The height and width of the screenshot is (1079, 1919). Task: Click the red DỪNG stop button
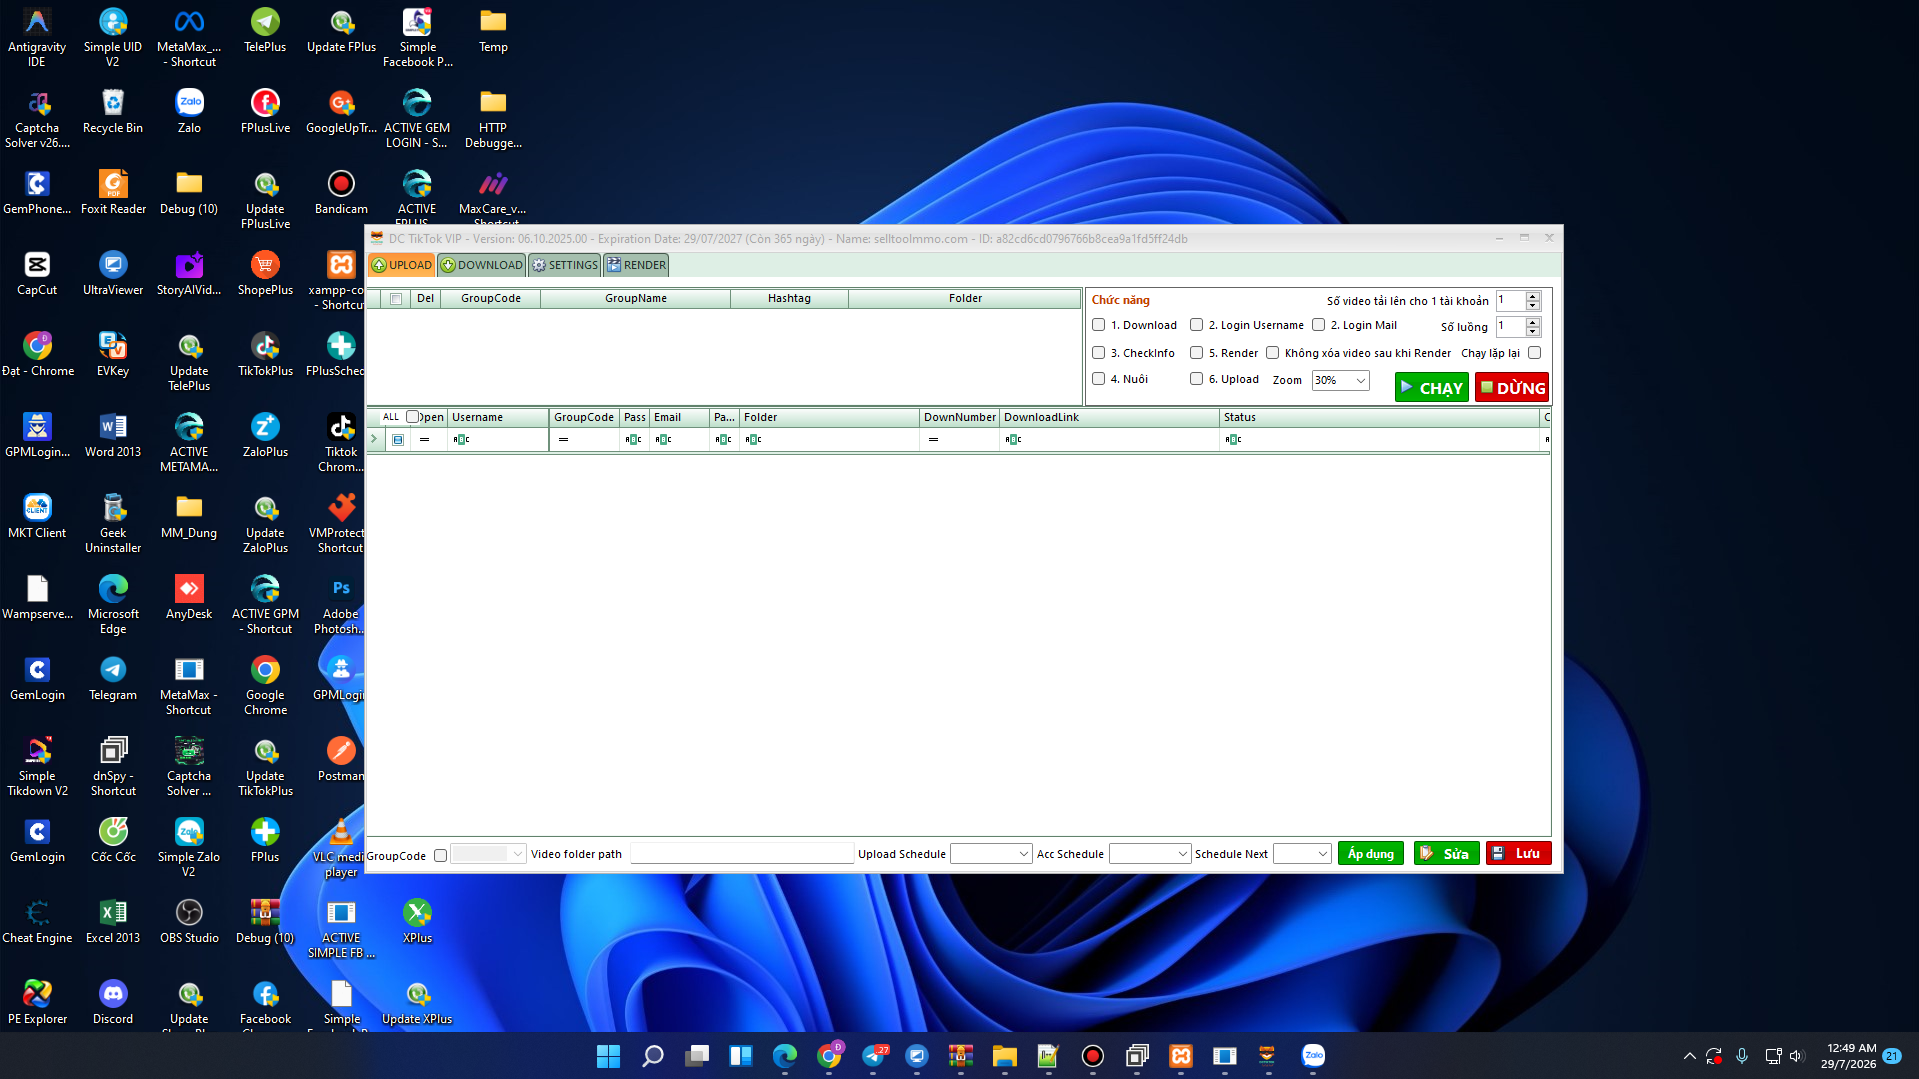pos(1513,388)
